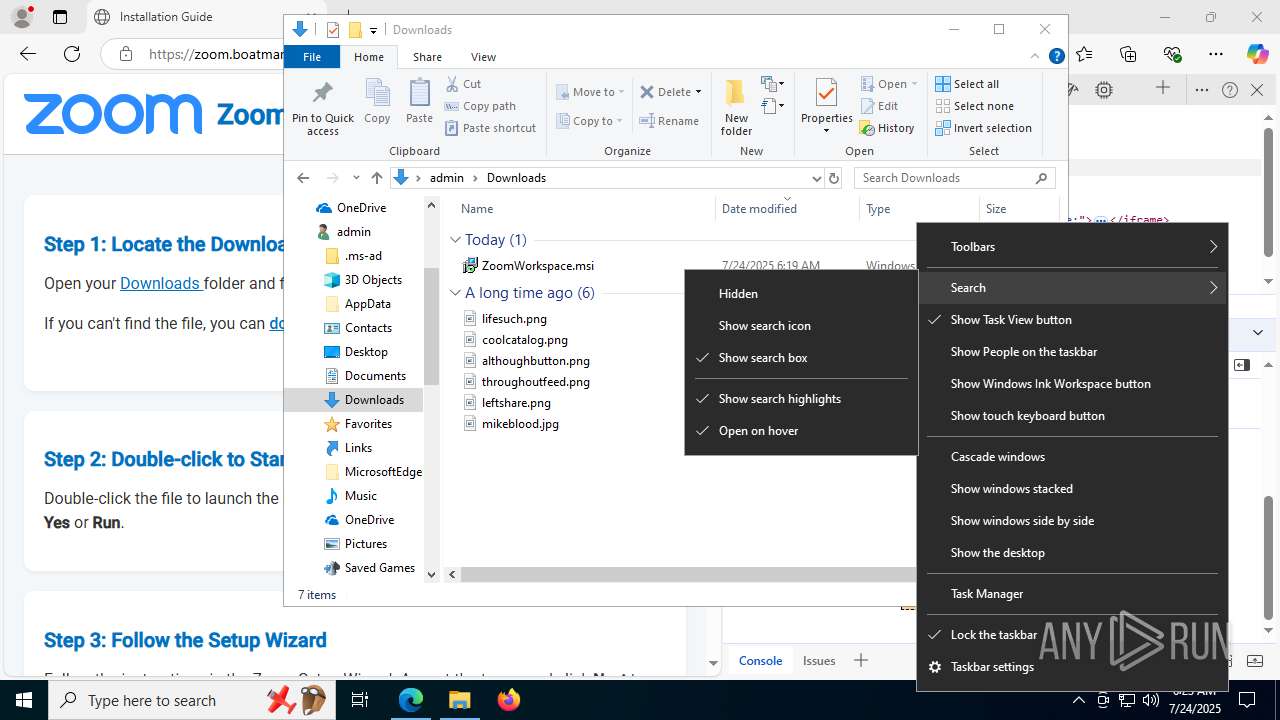Click the Windows Start button
Image resolution: width=1280 pixels, height=720 pixels.
click(x=24, y=701)
